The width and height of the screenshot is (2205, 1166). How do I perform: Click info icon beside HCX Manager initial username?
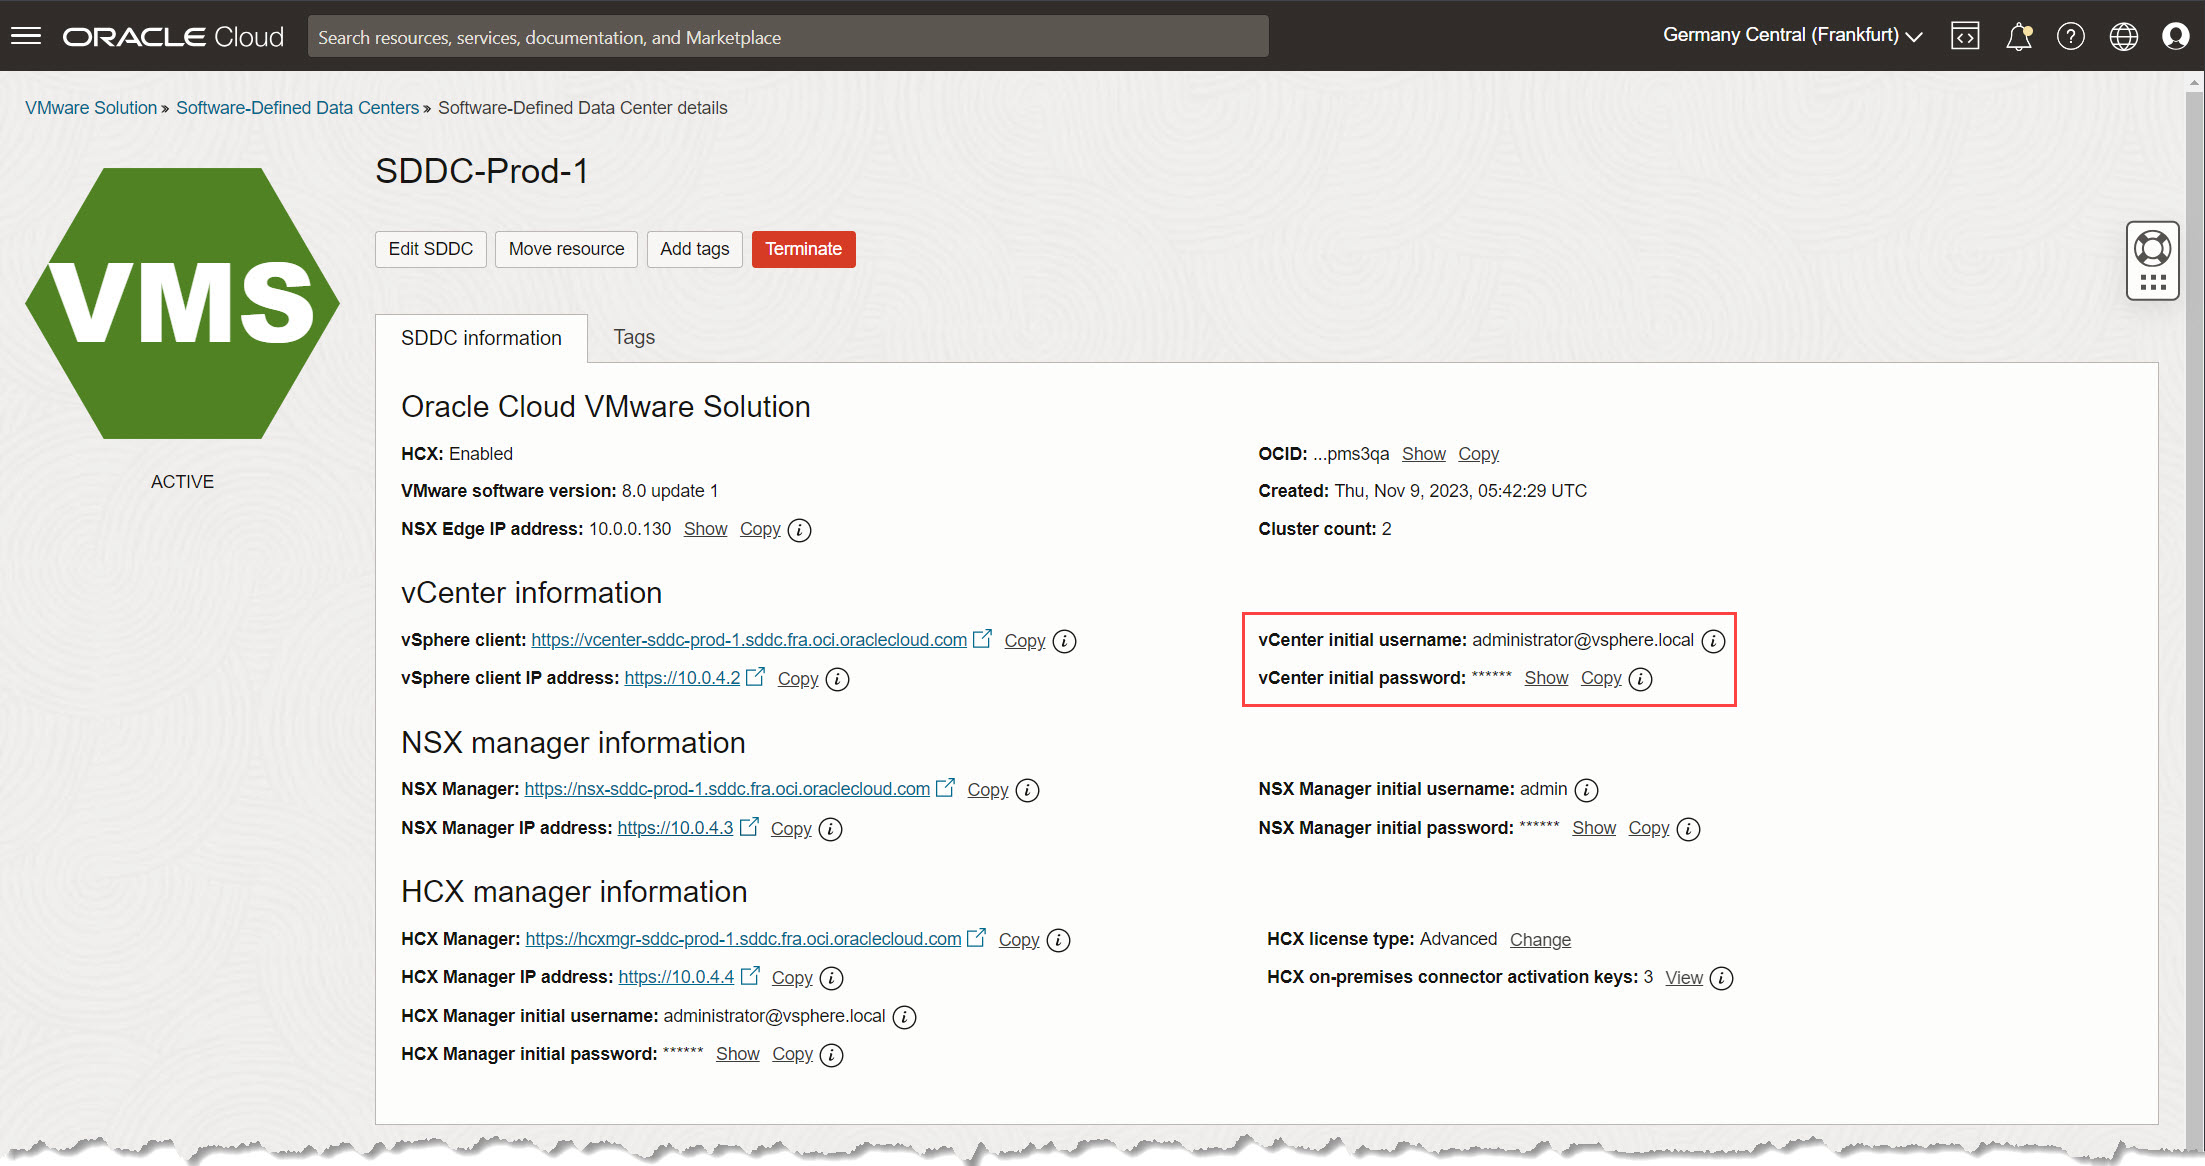pos(904,1017)
